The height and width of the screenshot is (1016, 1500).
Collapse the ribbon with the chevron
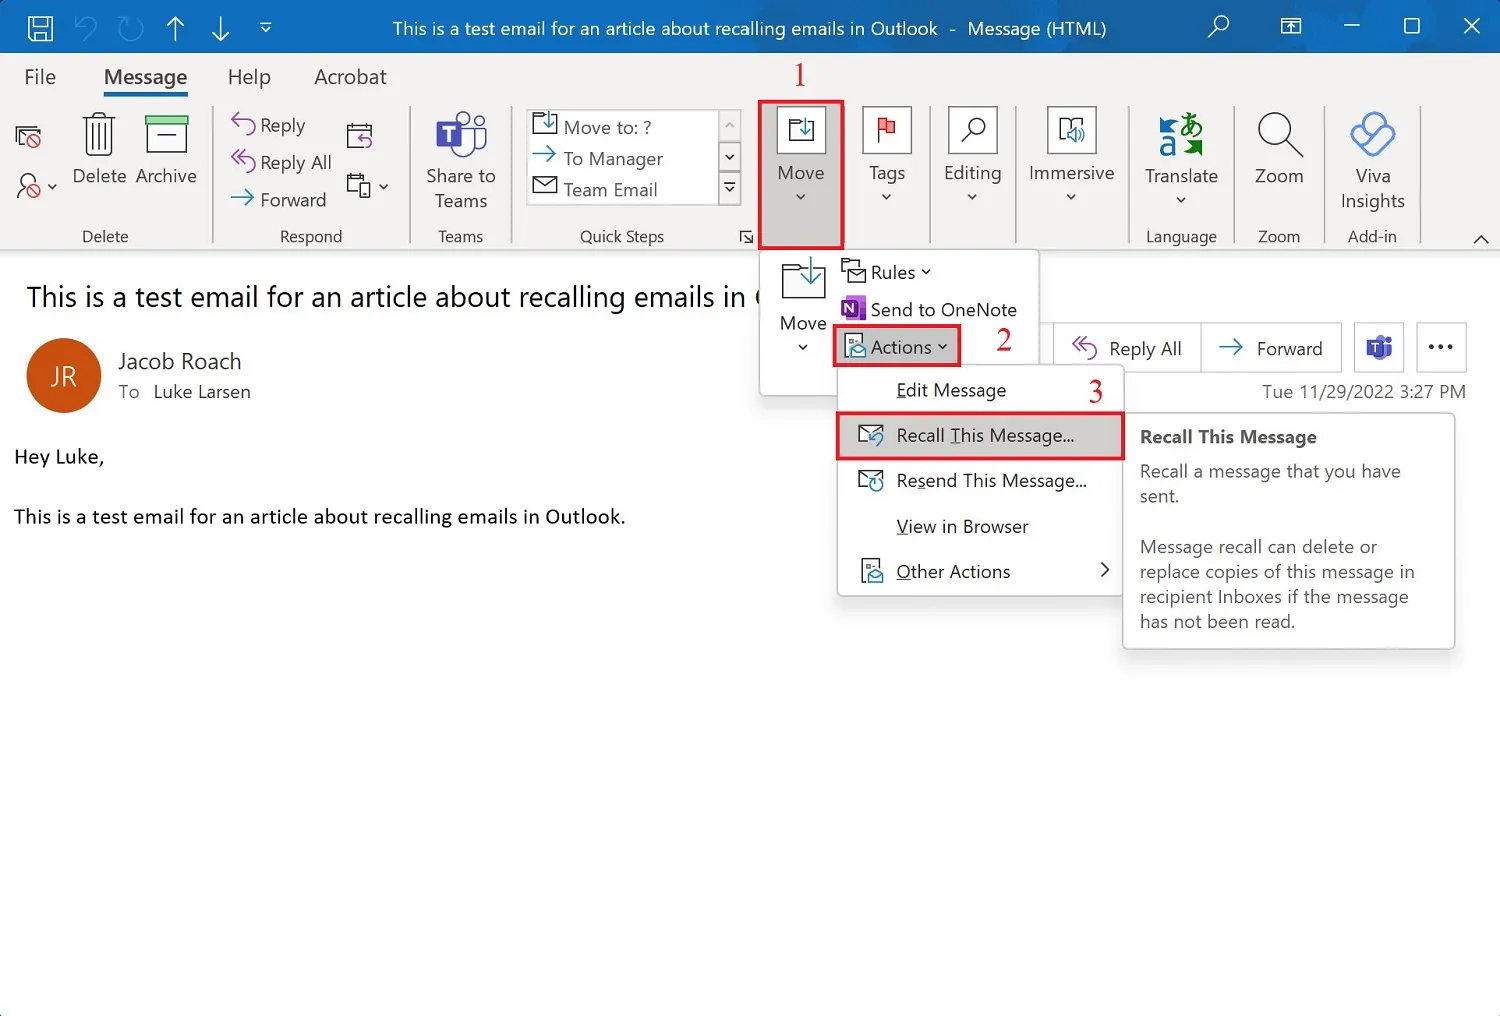1481,239
